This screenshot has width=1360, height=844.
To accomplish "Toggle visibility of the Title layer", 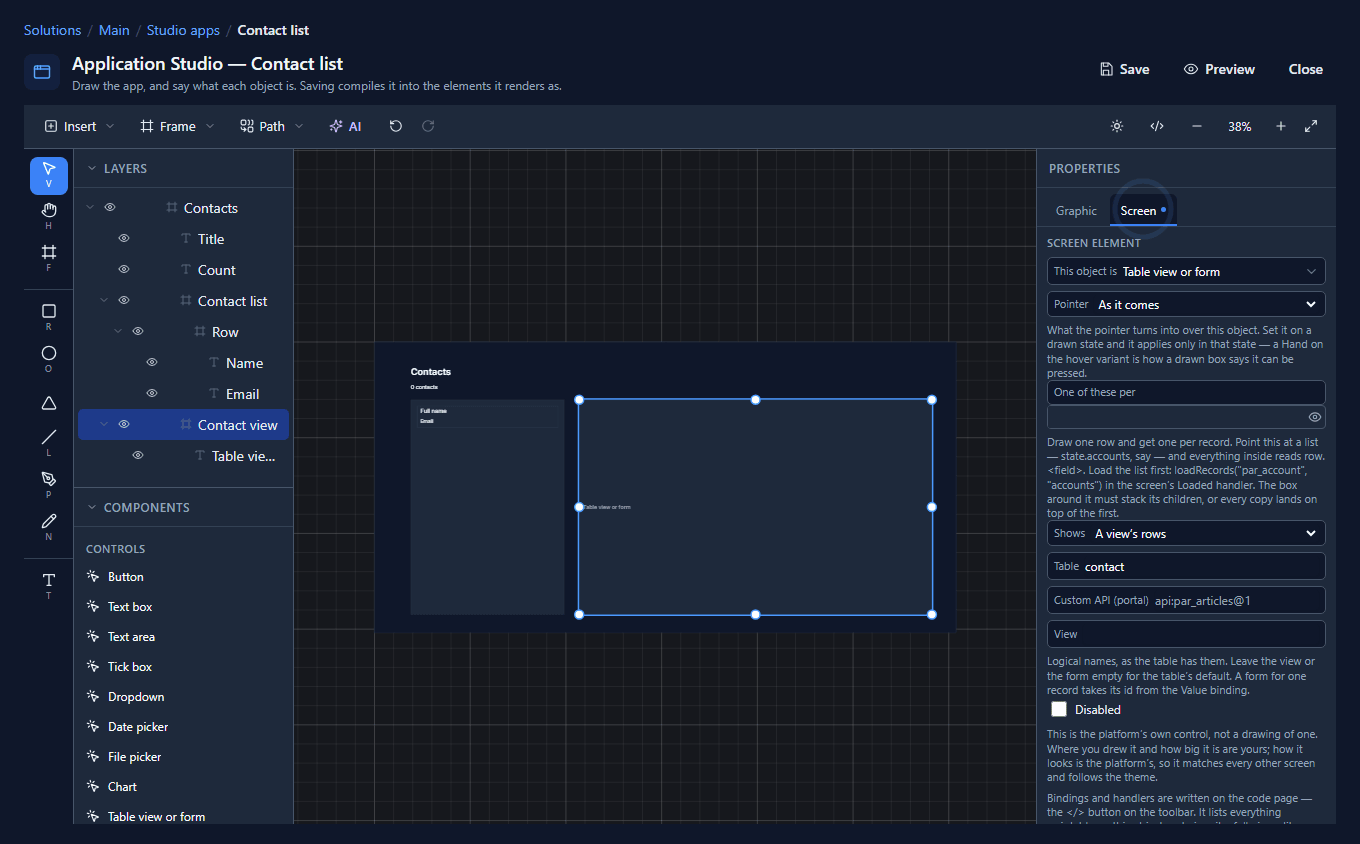I will click(x=124, y=239).
